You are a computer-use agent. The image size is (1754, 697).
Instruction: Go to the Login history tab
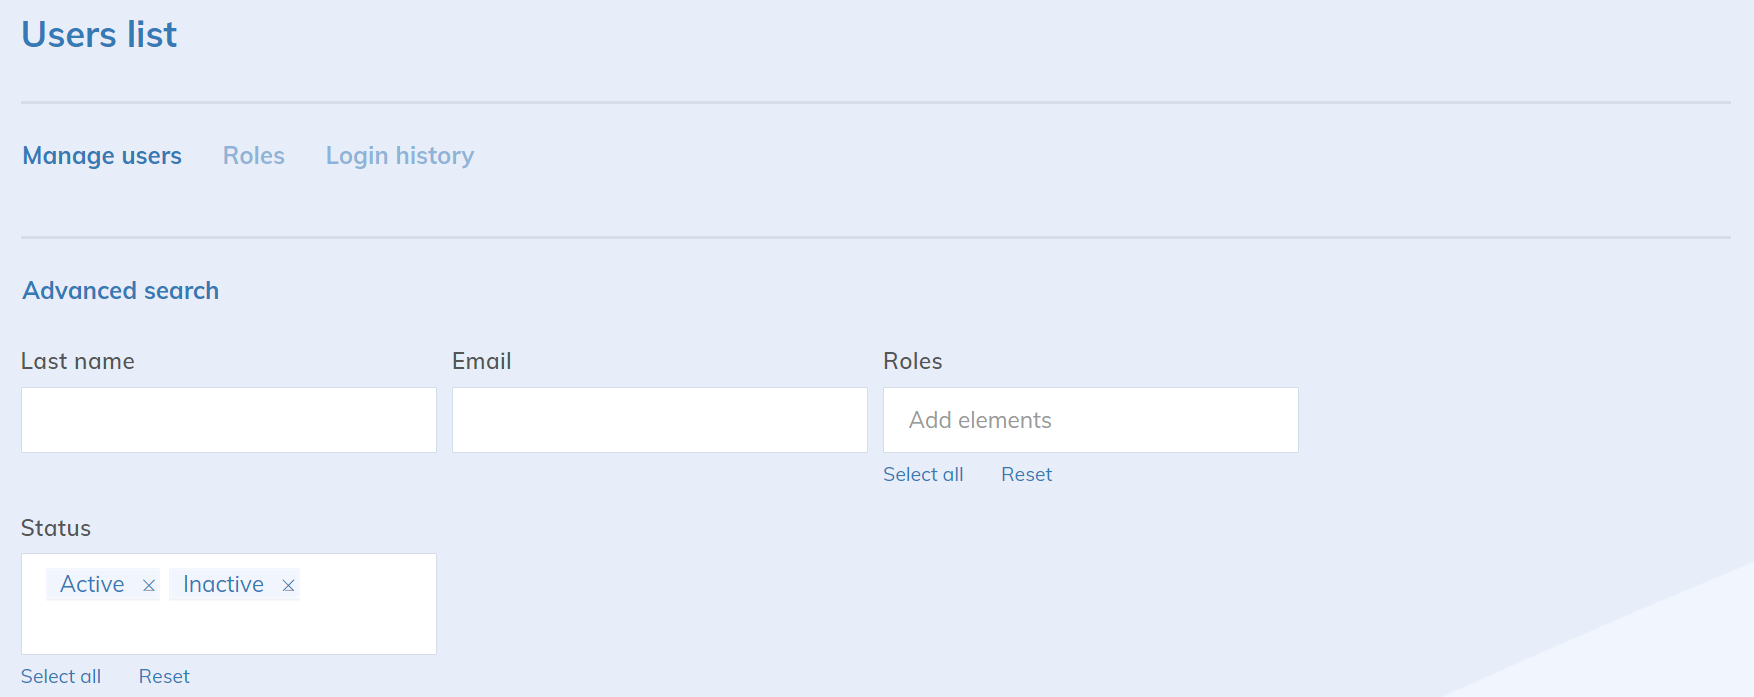(x=400, y=156)
